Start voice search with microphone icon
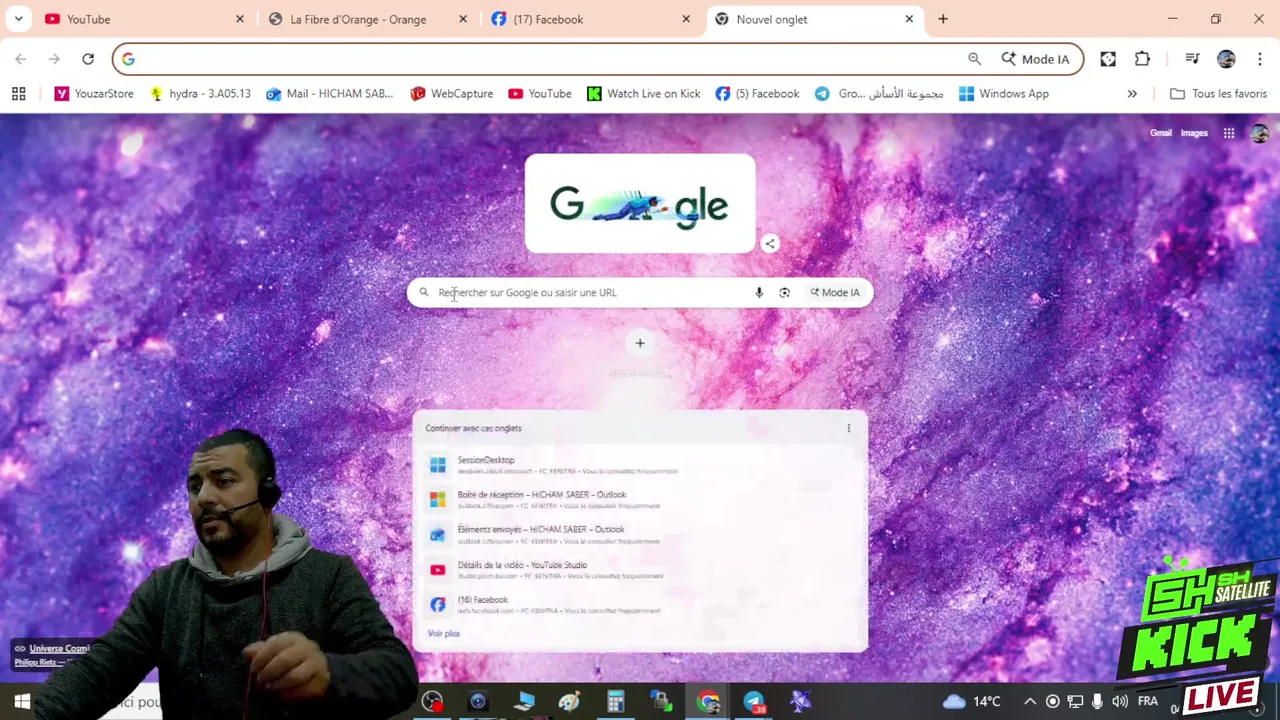This screenshot has height=720, width=1280. 759,293
